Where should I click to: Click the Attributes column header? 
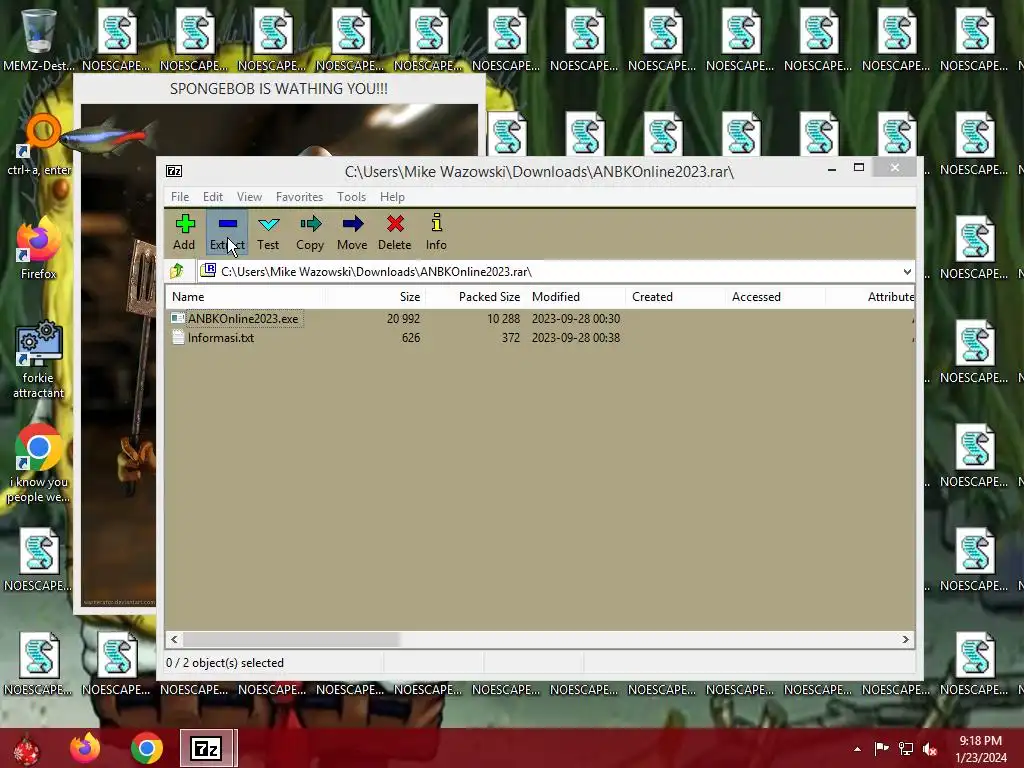click(x=870, y=296)
